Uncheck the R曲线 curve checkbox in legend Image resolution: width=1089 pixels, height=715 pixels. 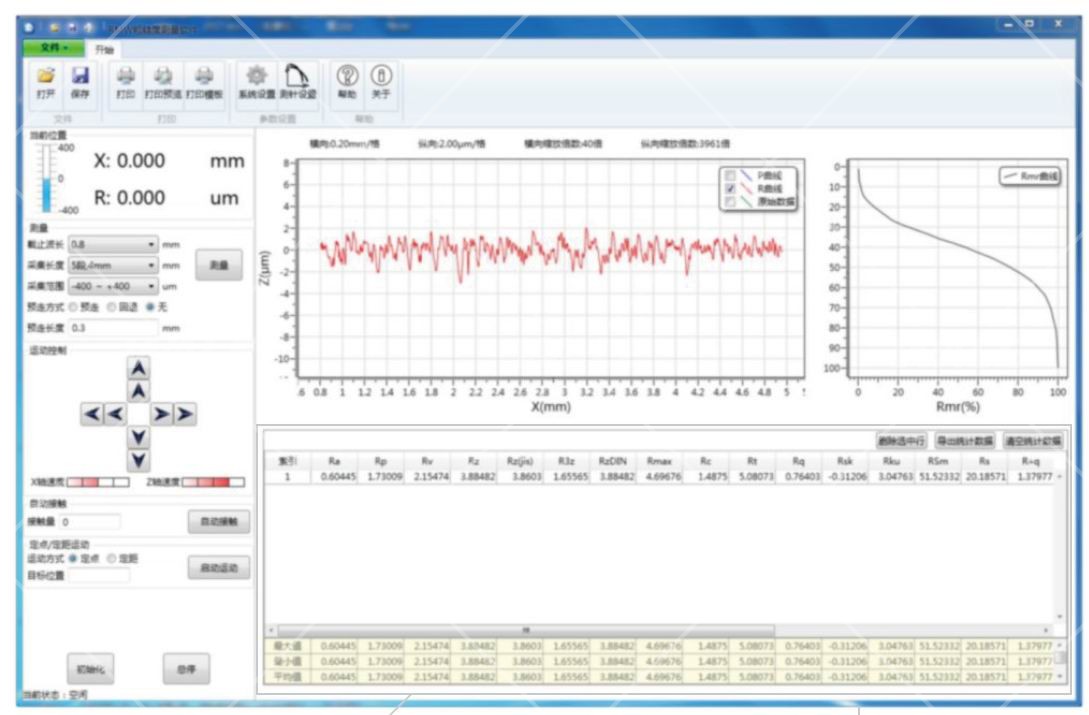[x=730, y=189]
